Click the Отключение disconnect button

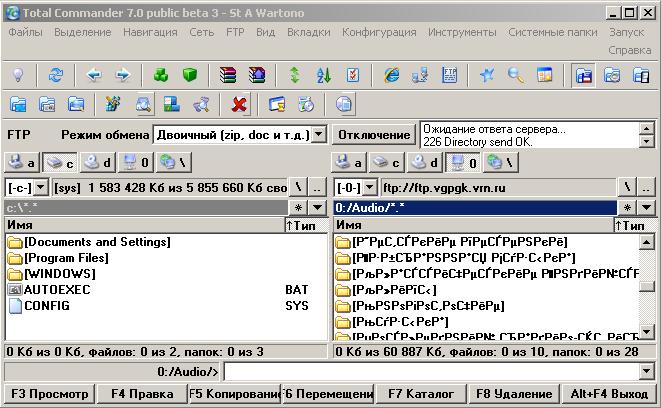[x=374, y=135]
